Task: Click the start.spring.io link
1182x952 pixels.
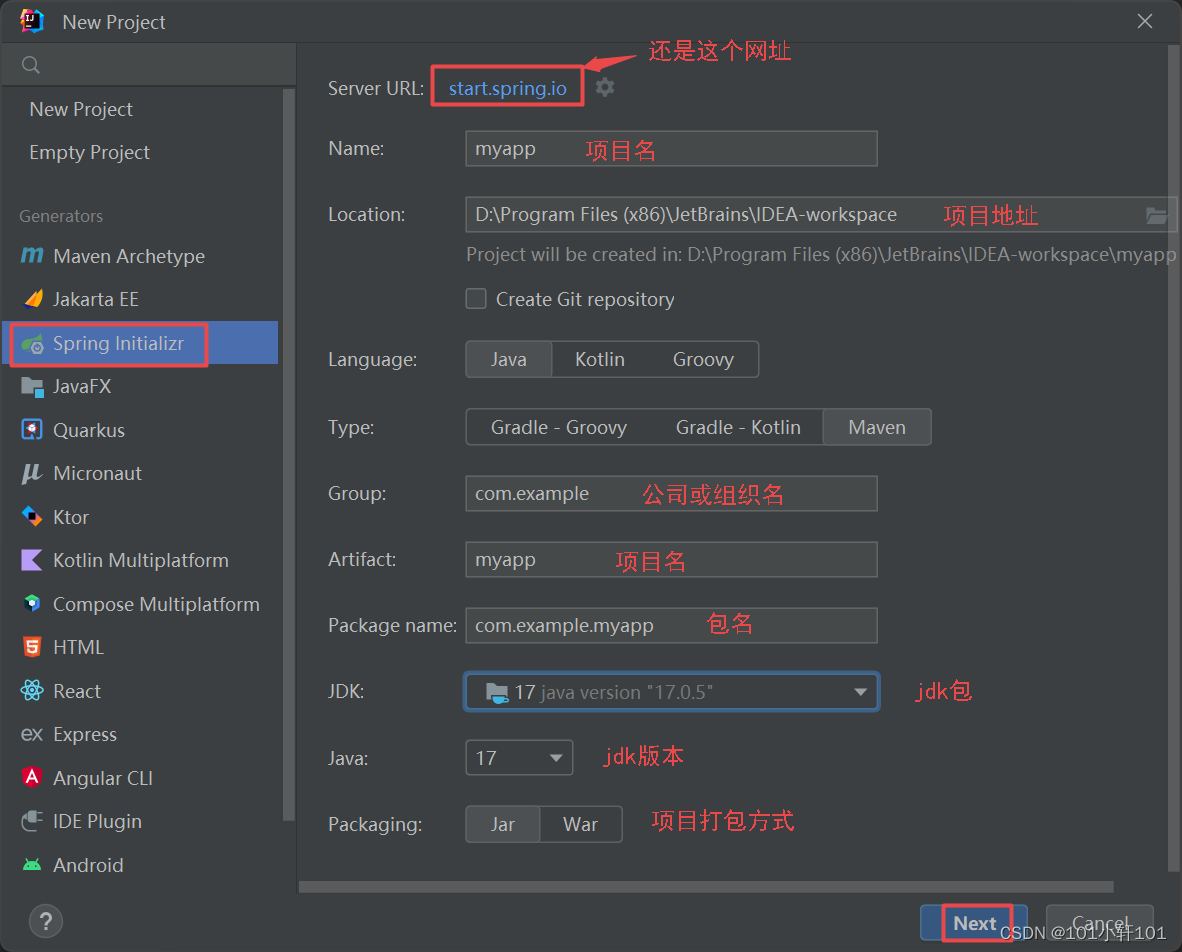Action: point(507,88)
